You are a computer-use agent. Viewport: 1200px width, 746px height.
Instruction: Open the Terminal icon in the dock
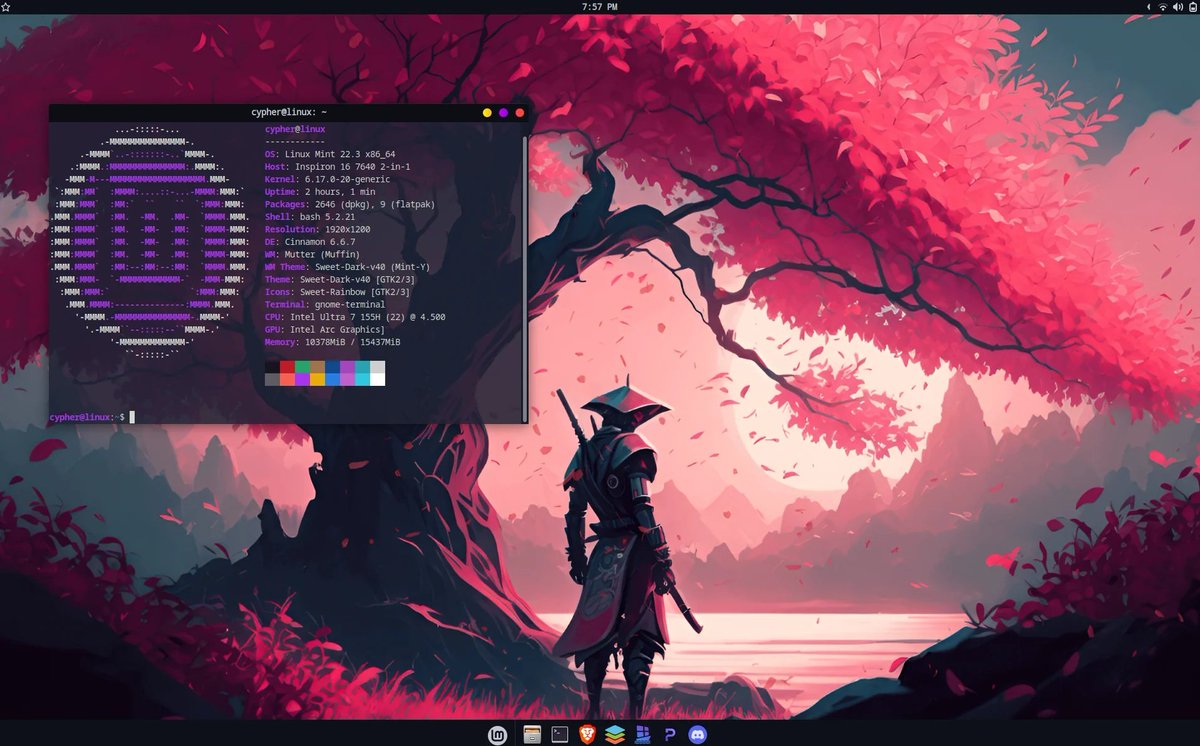[x=560, y=734]
